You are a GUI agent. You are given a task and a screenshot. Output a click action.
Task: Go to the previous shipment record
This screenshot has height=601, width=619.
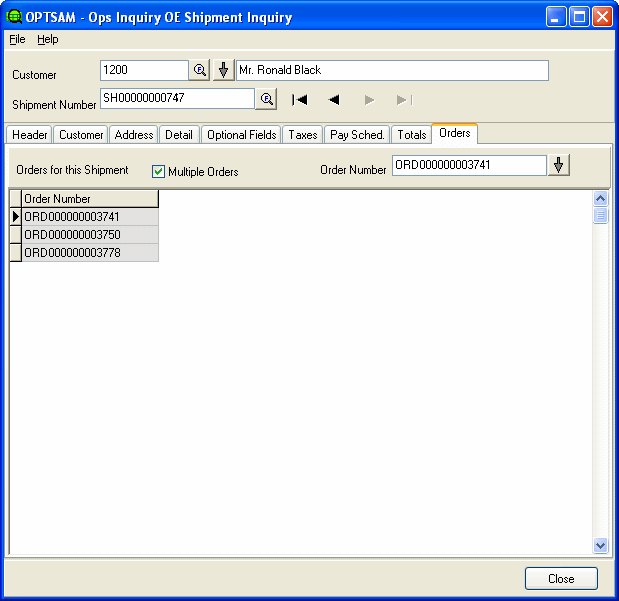(x=334, y=99)
